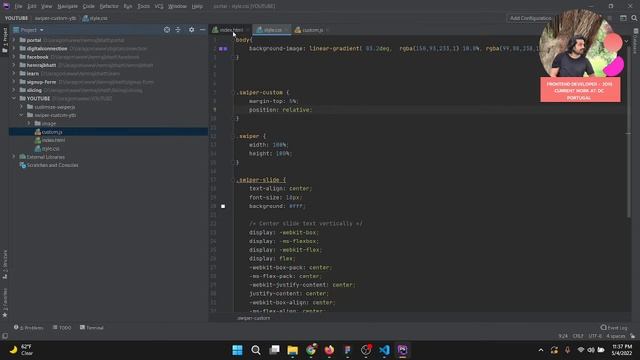Click YOUTUBE breadcrumb in navigation bar
This screenshot has width=640, height=360.
[x=16, y=18]
